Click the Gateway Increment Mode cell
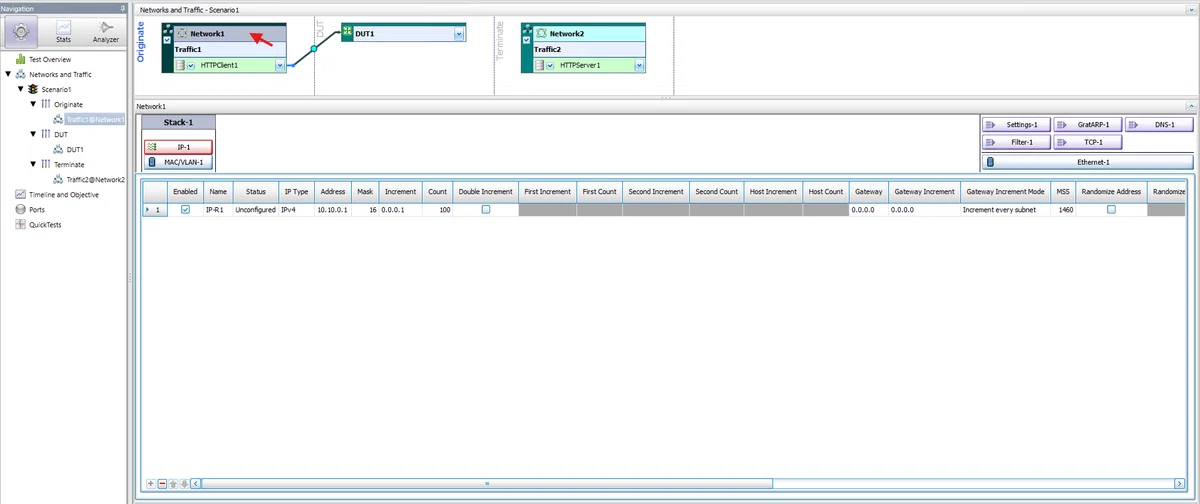The width and height of the screenshot is (1200, 504). pyautogui.click(x=1006, y=210)
